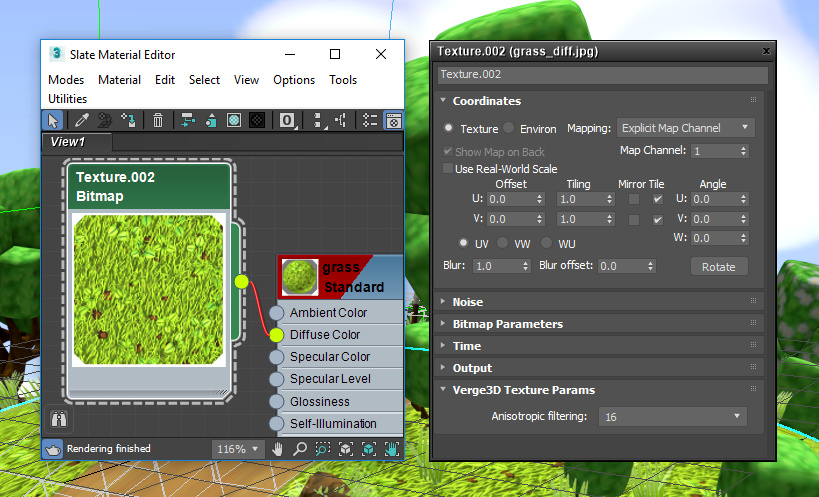
Task: Open the Material menu
Action: 120,80
